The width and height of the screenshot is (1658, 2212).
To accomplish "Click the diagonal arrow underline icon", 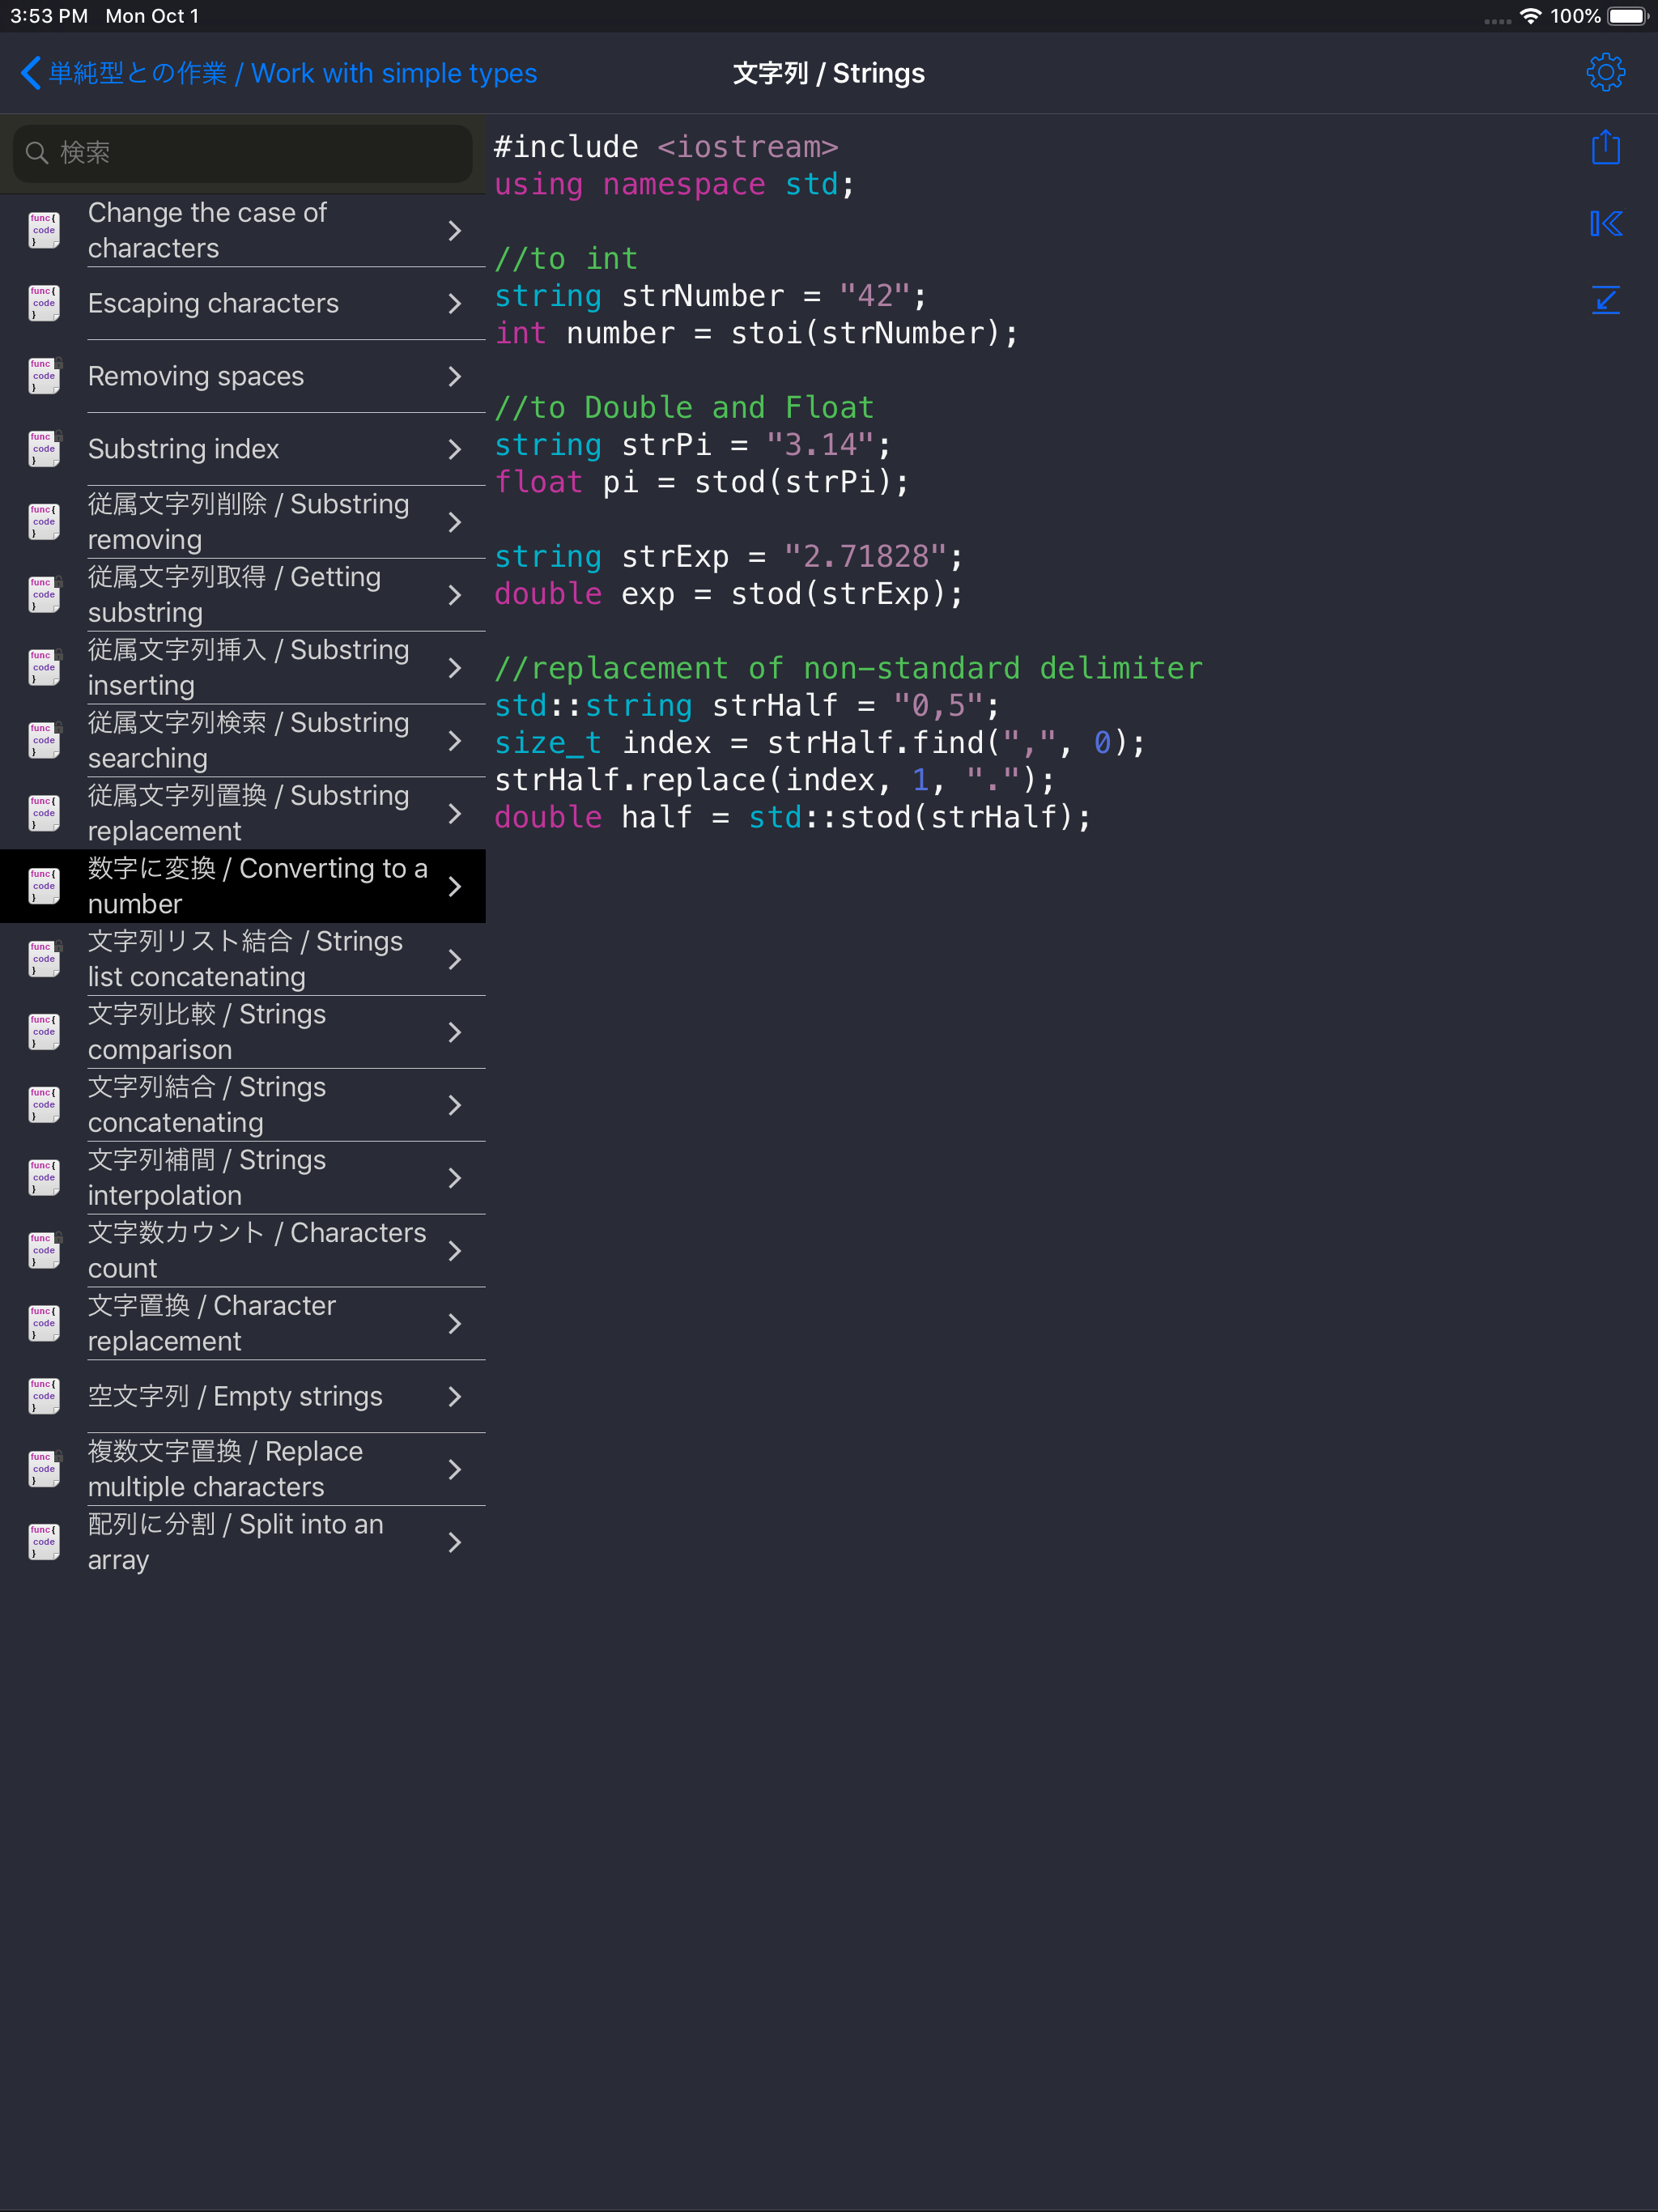I will (x=1604, y=299).
